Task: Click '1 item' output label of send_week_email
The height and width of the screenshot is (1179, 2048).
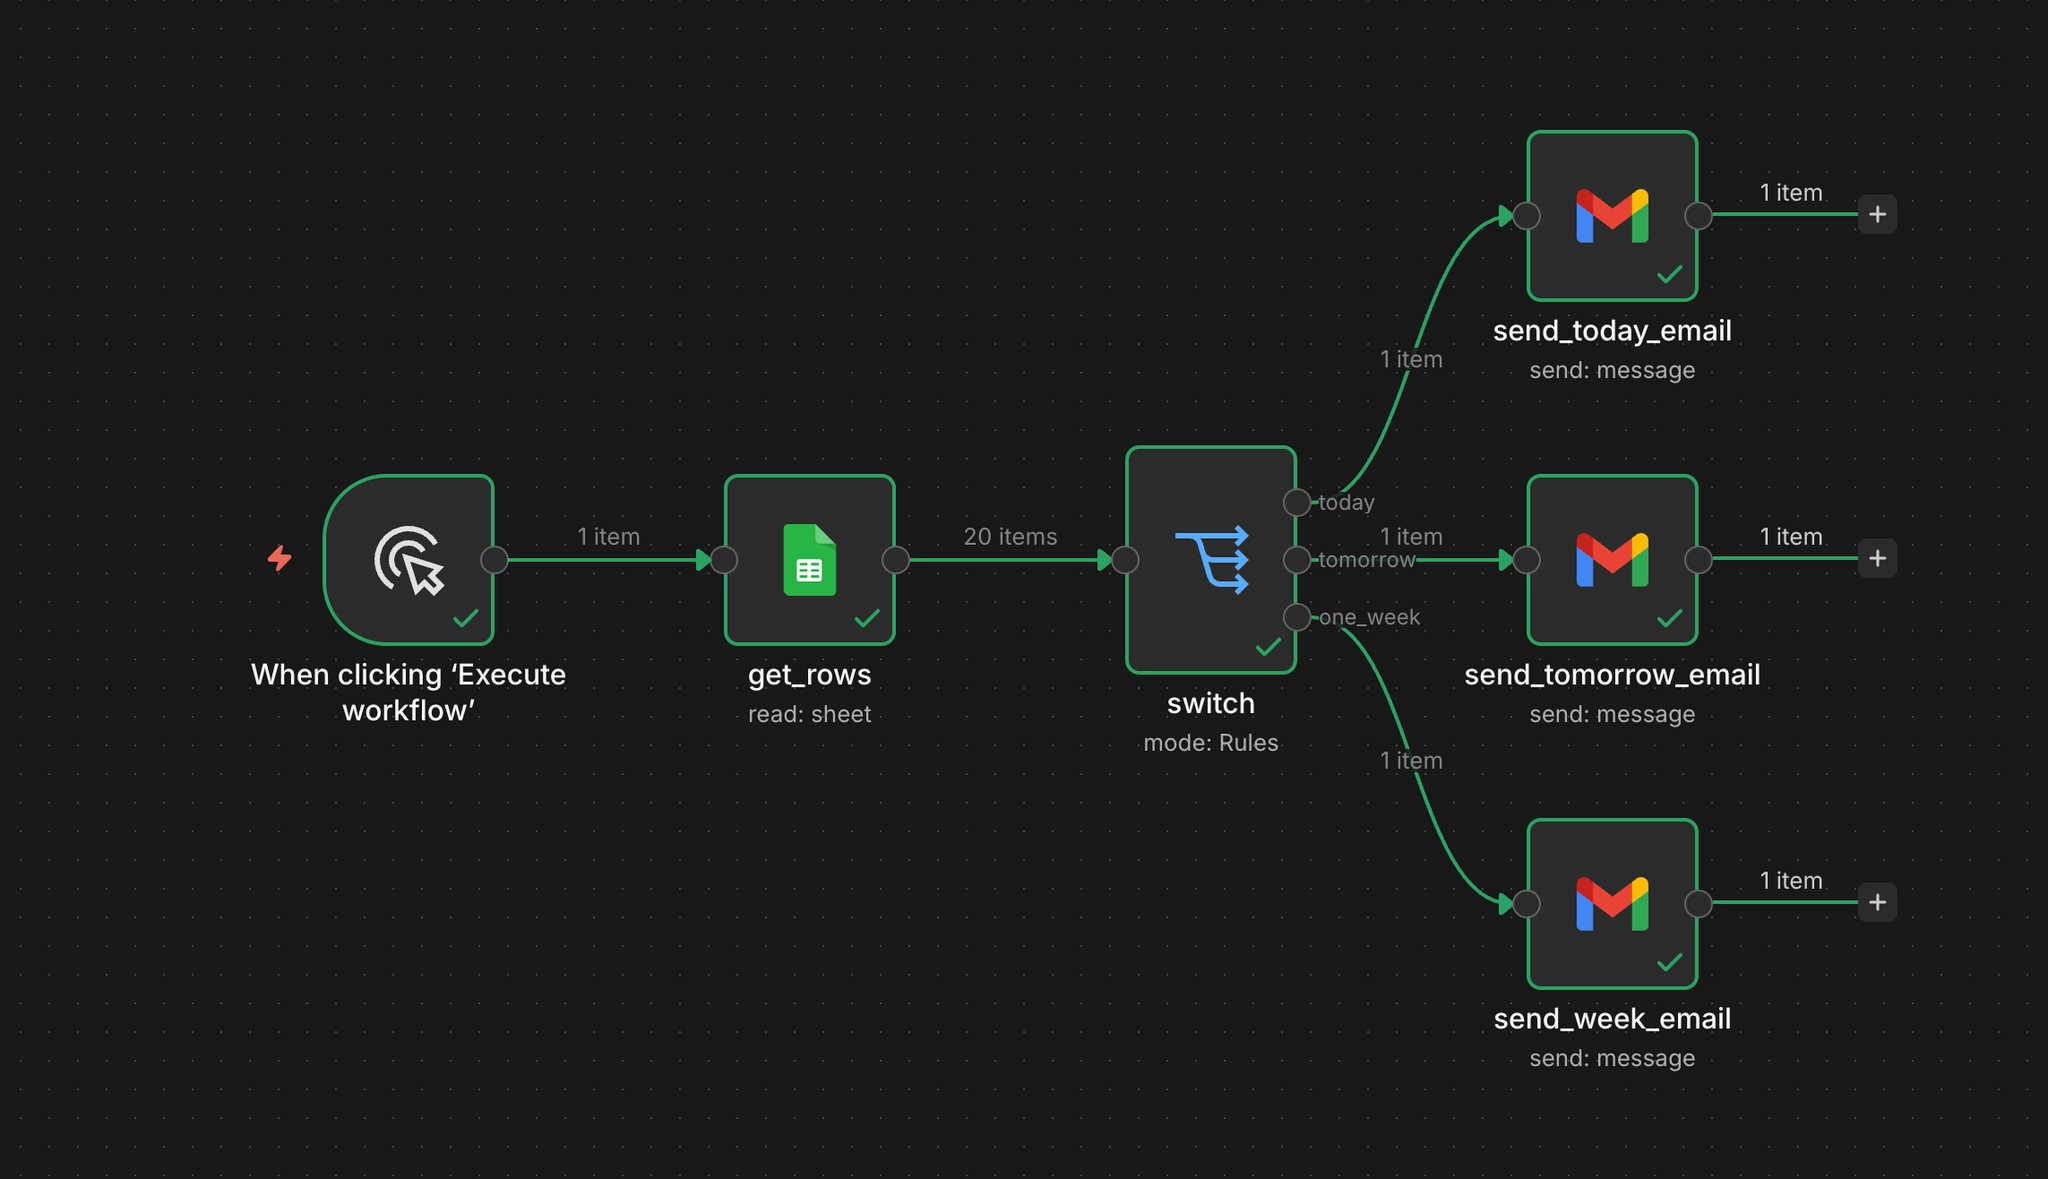Action: pyautogui.click(x=1791, y=881)
